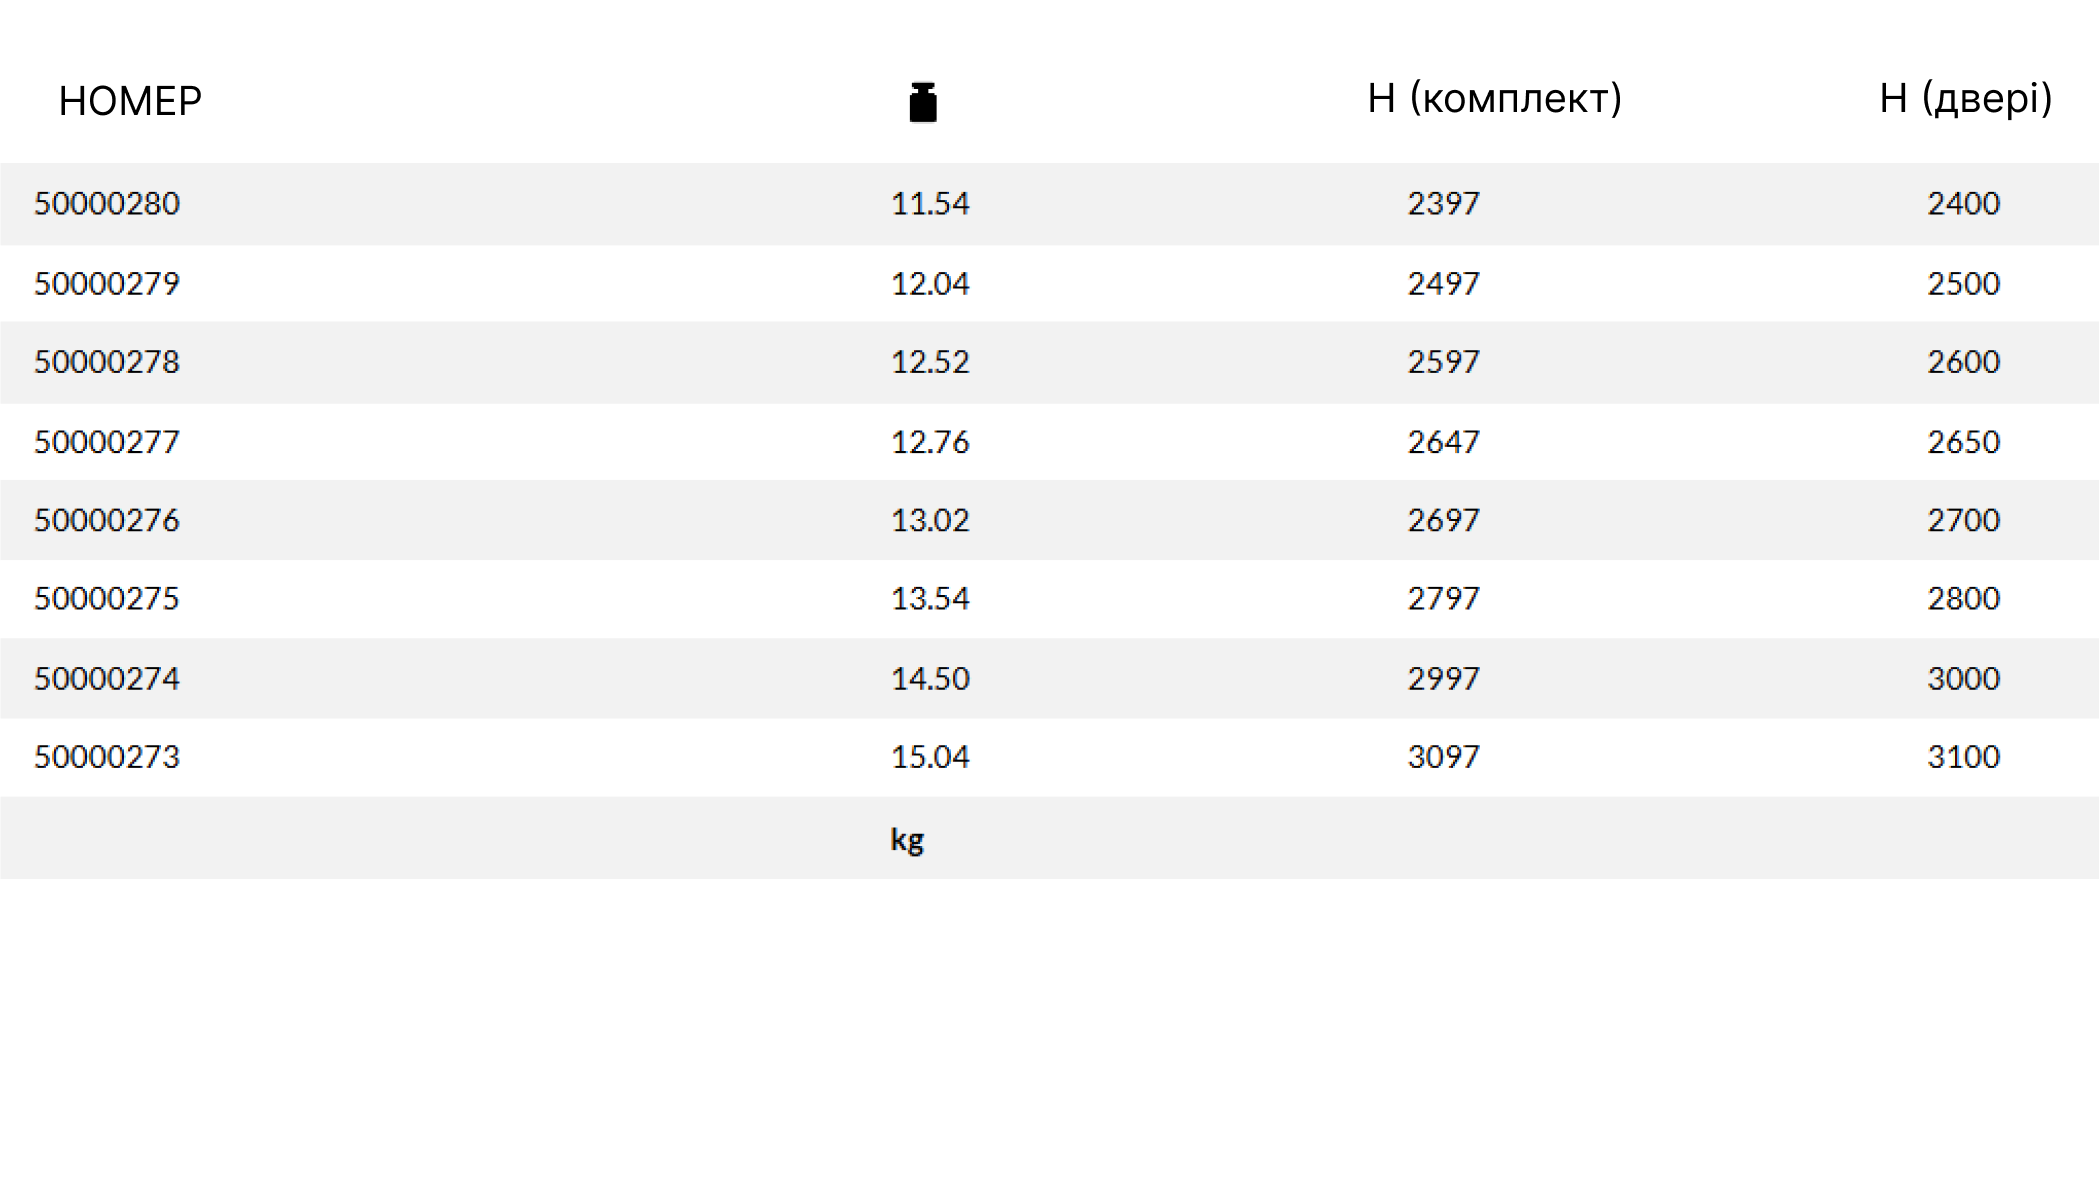Viewport: 2099px width, 1200px height.
Task: Click the Н (двері) column header
Action: coord(1965,99)
